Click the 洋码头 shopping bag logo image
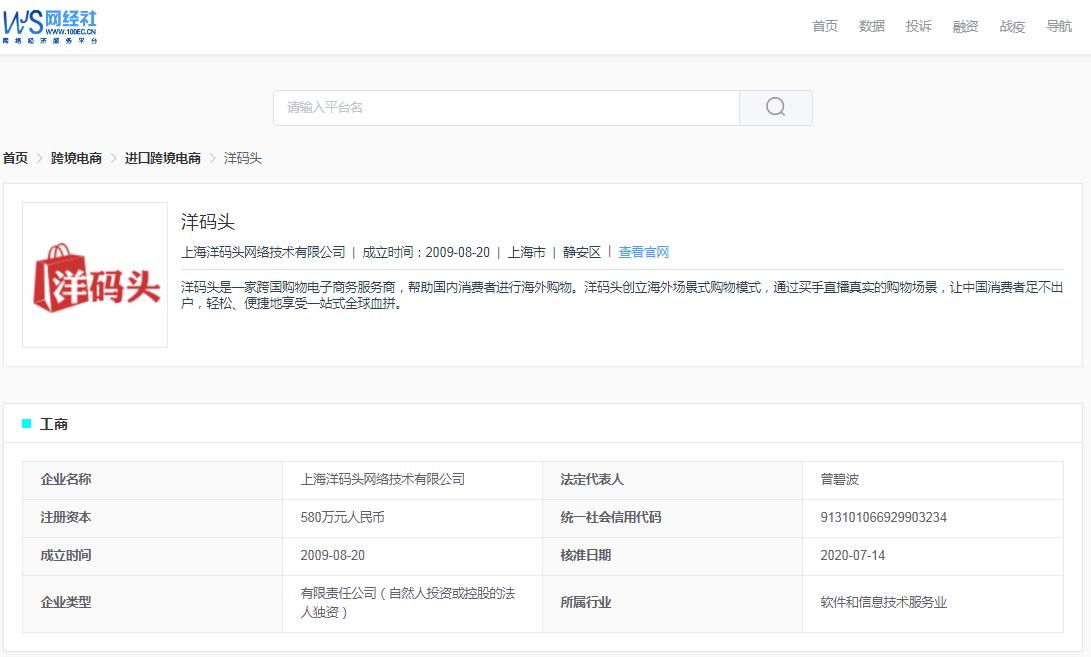The image size is (1091, 657). click(x=94, y=274)
